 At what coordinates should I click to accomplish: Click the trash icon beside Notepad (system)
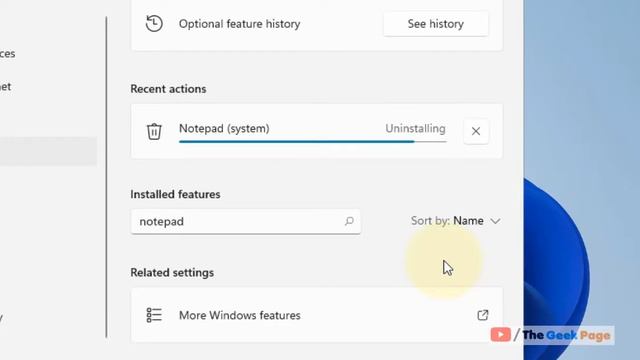[154, 131]
